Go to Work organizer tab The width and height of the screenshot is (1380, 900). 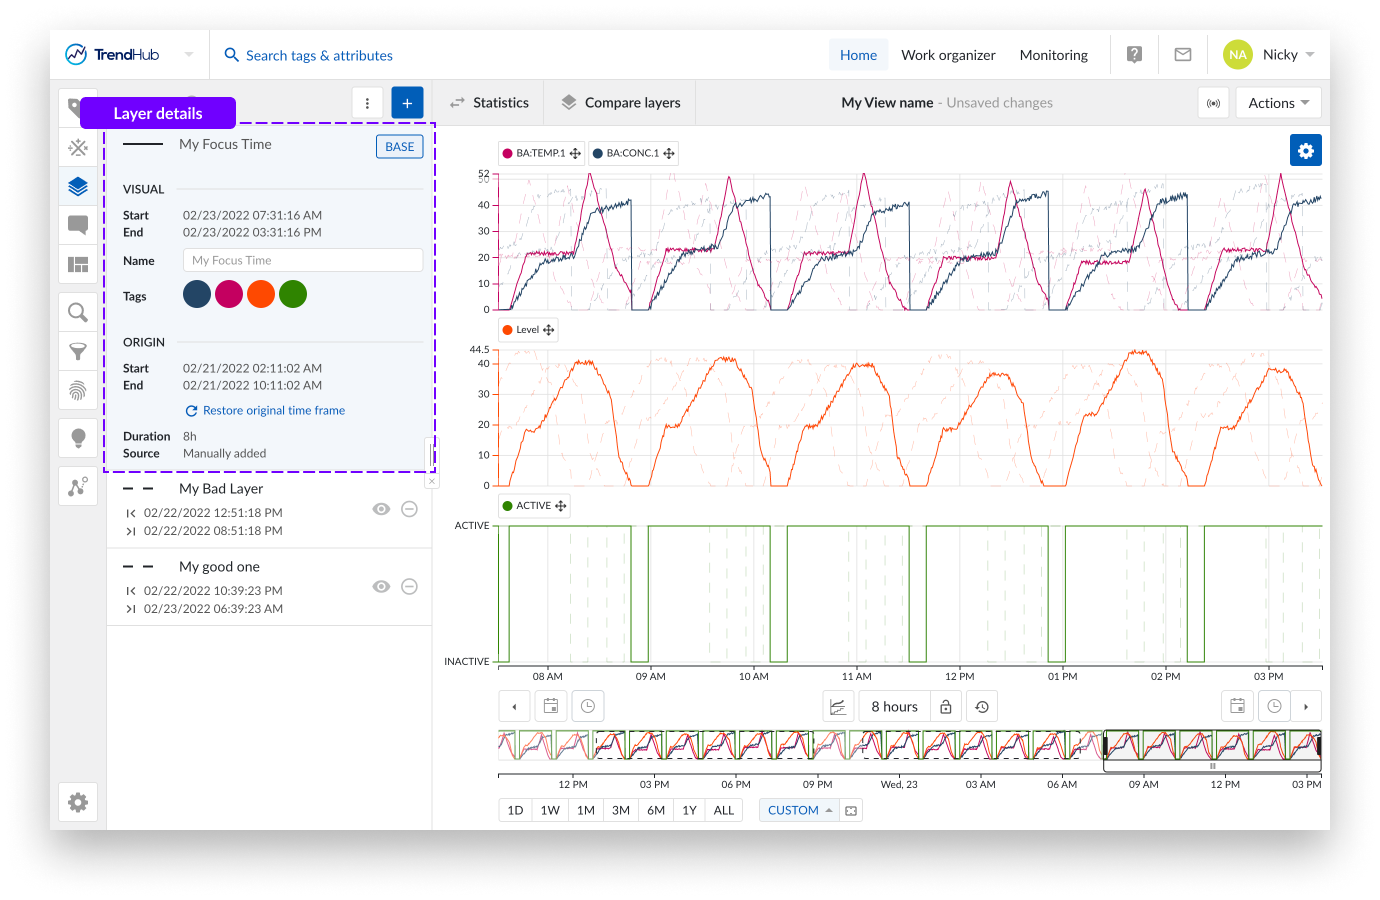click(948, 55)
